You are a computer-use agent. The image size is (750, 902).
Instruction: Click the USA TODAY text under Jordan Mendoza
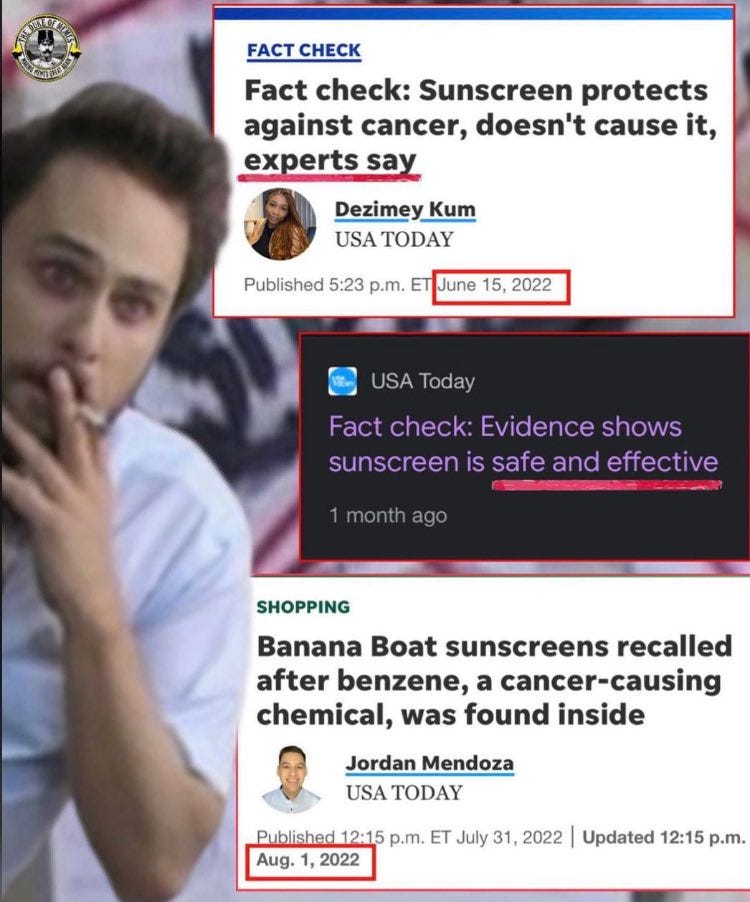coord(404,793)
